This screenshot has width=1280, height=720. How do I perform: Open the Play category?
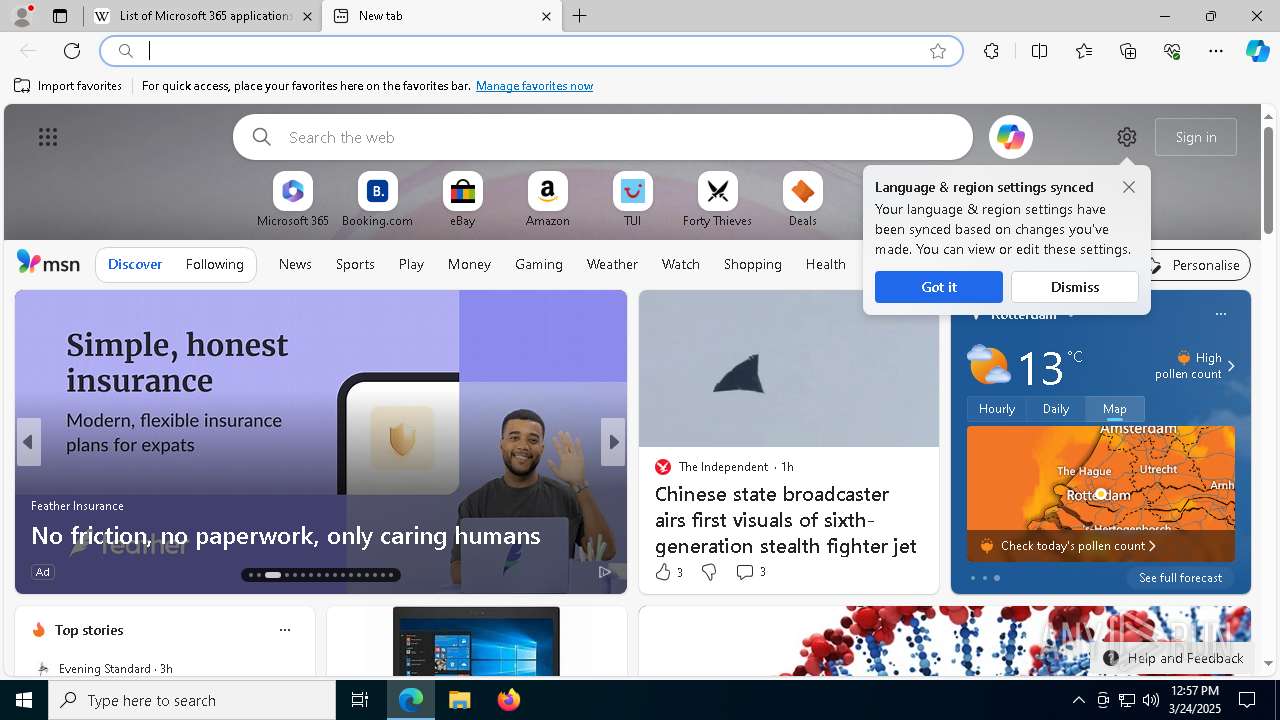click(x=411, y=264)
